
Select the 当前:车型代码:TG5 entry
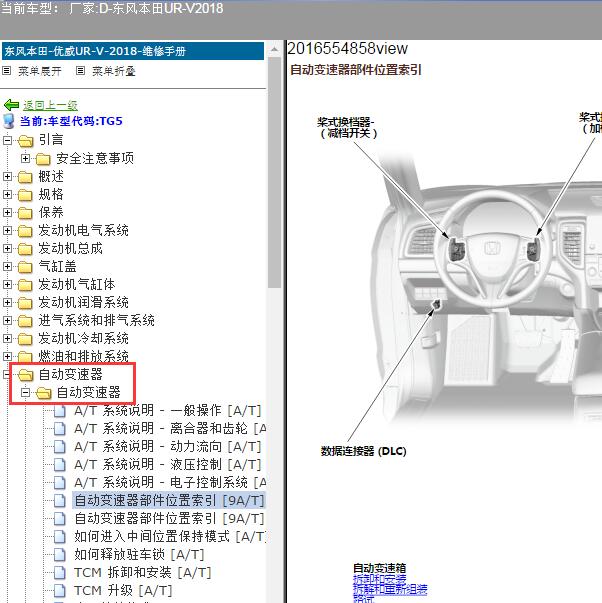(x=71, y=121)
